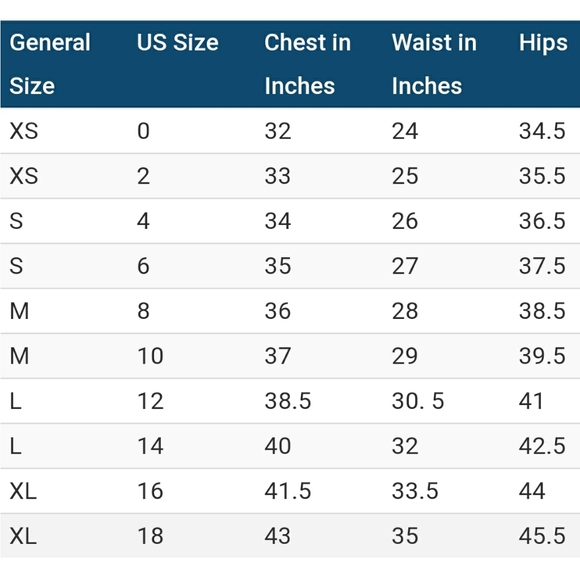Click the waist value 35 cell
This screenshot has width=580, height=579.
click(405, 536)
